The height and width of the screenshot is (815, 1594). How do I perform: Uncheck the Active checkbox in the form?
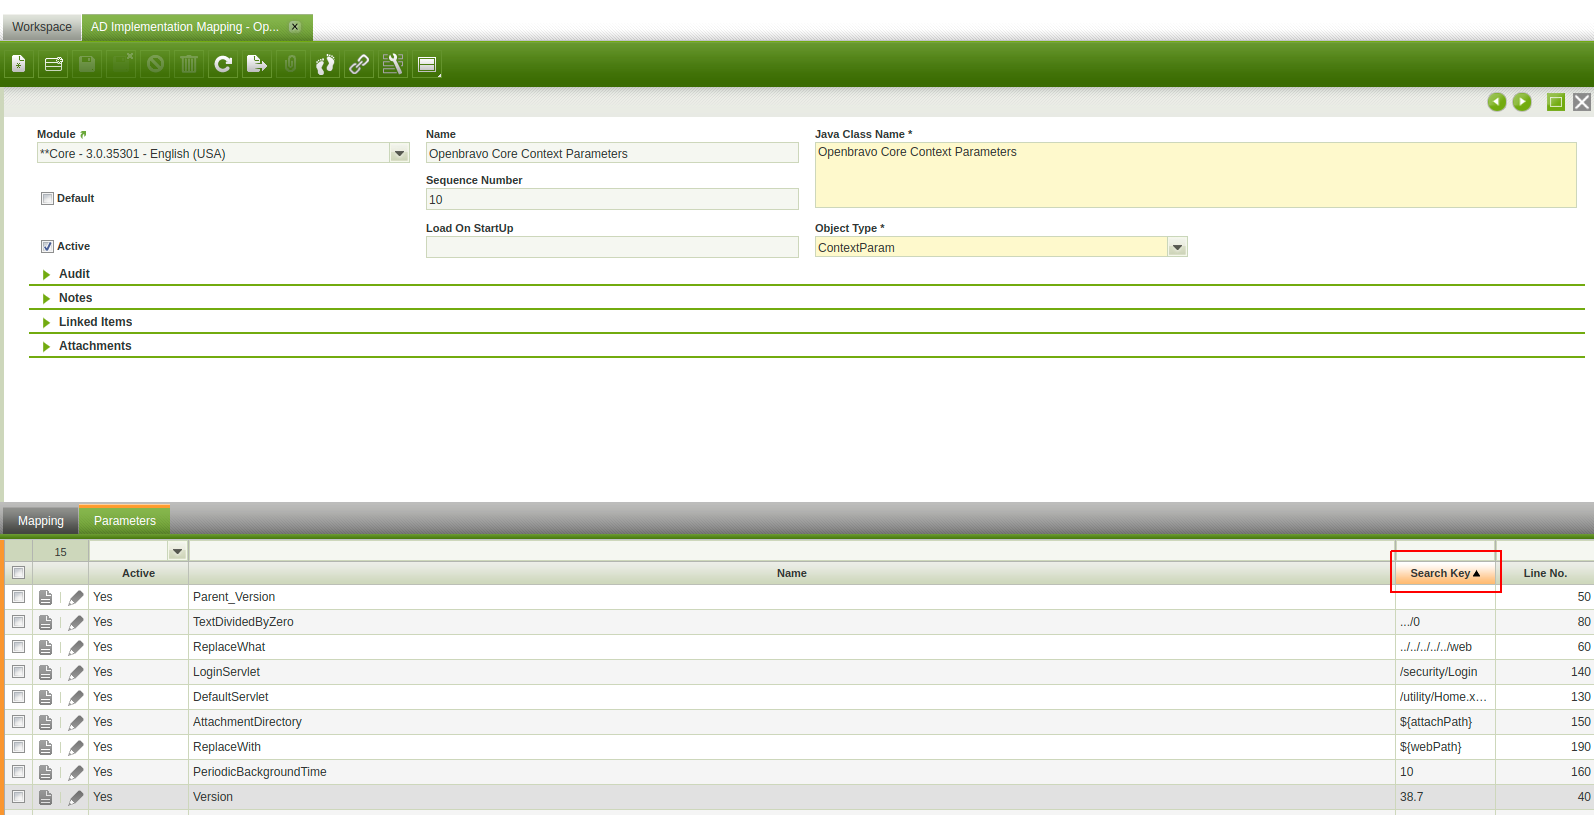coord(47,246)
